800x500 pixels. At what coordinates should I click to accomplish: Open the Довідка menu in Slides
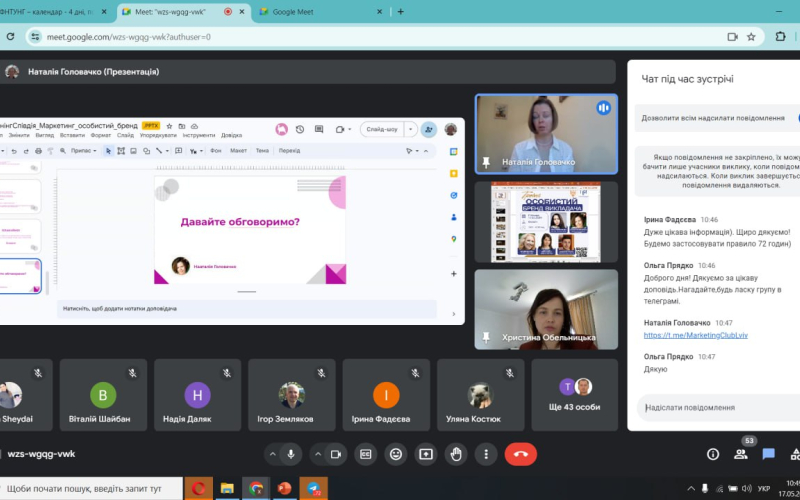click(x=232, y=136)
